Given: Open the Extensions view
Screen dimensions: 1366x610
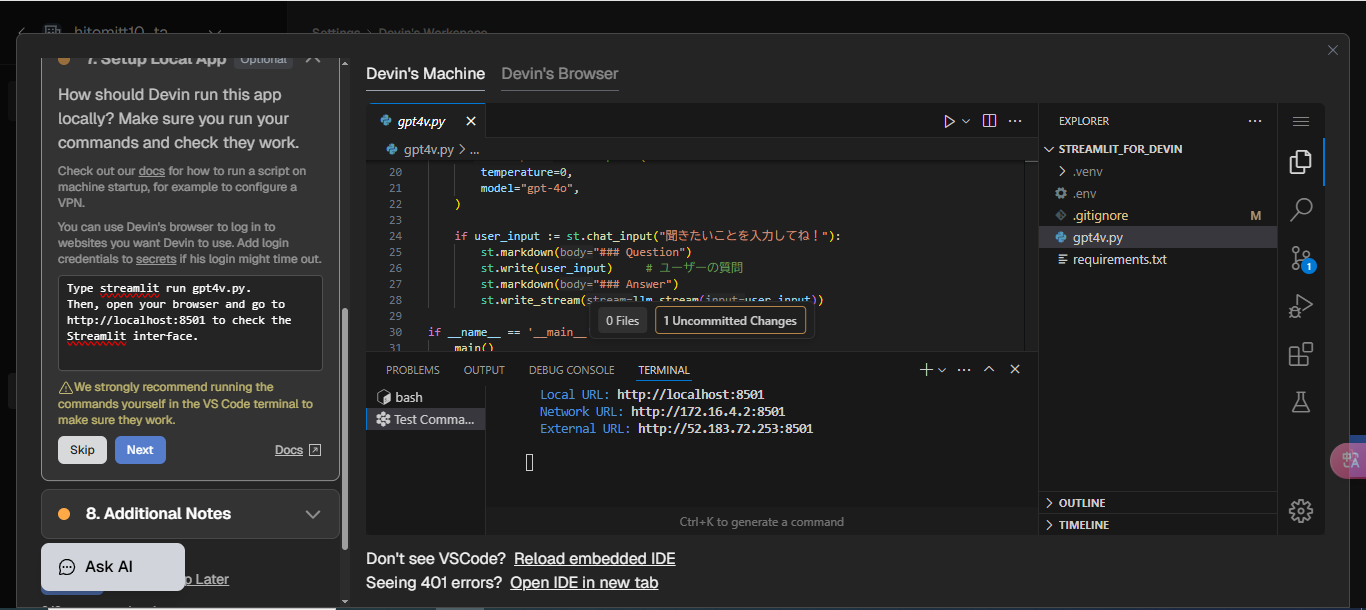Looking at the screenshot, I should pyautogui.click(x=1300, y=354).
